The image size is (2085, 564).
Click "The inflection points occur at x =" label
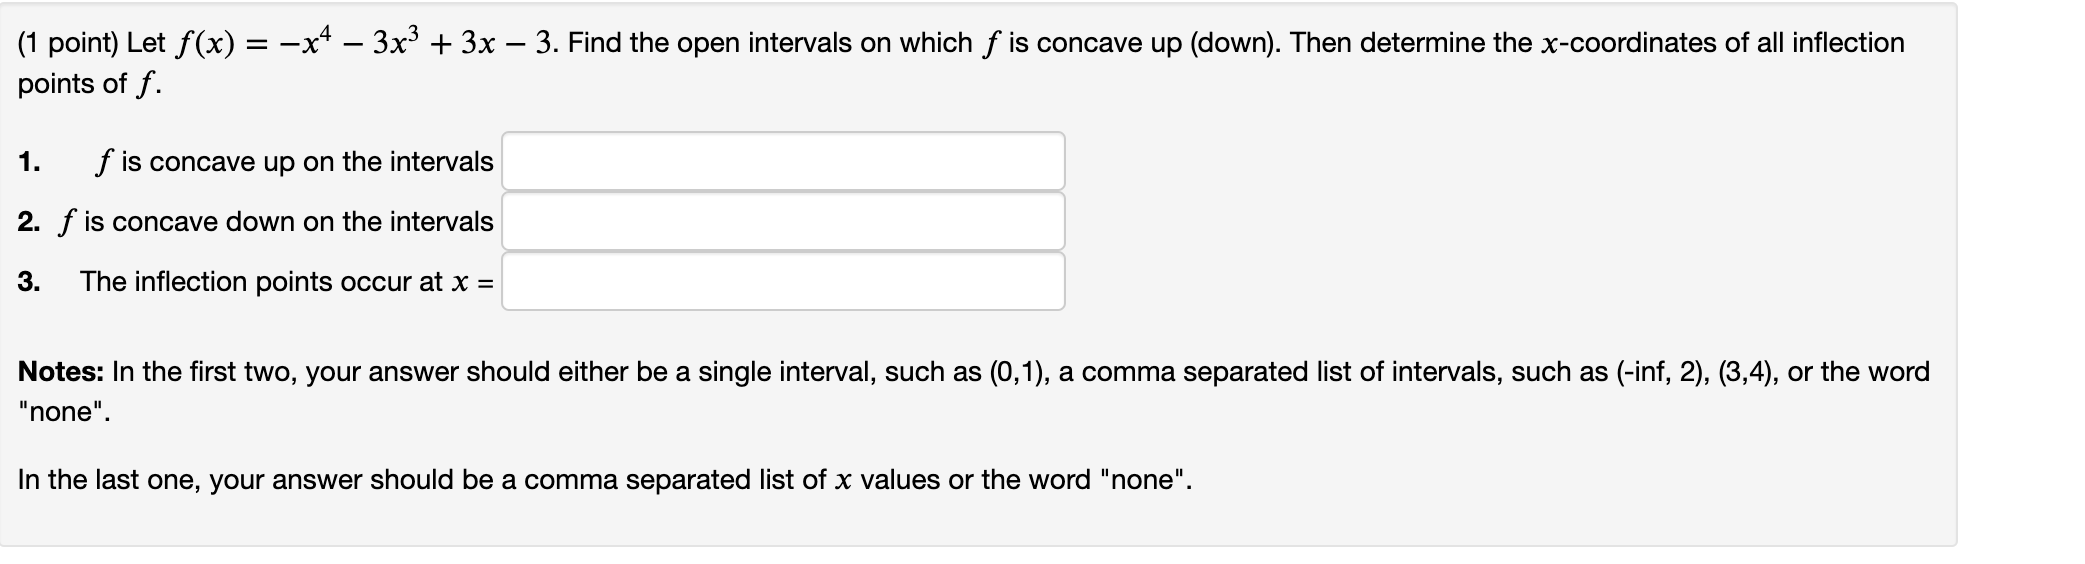coord(287,282)
